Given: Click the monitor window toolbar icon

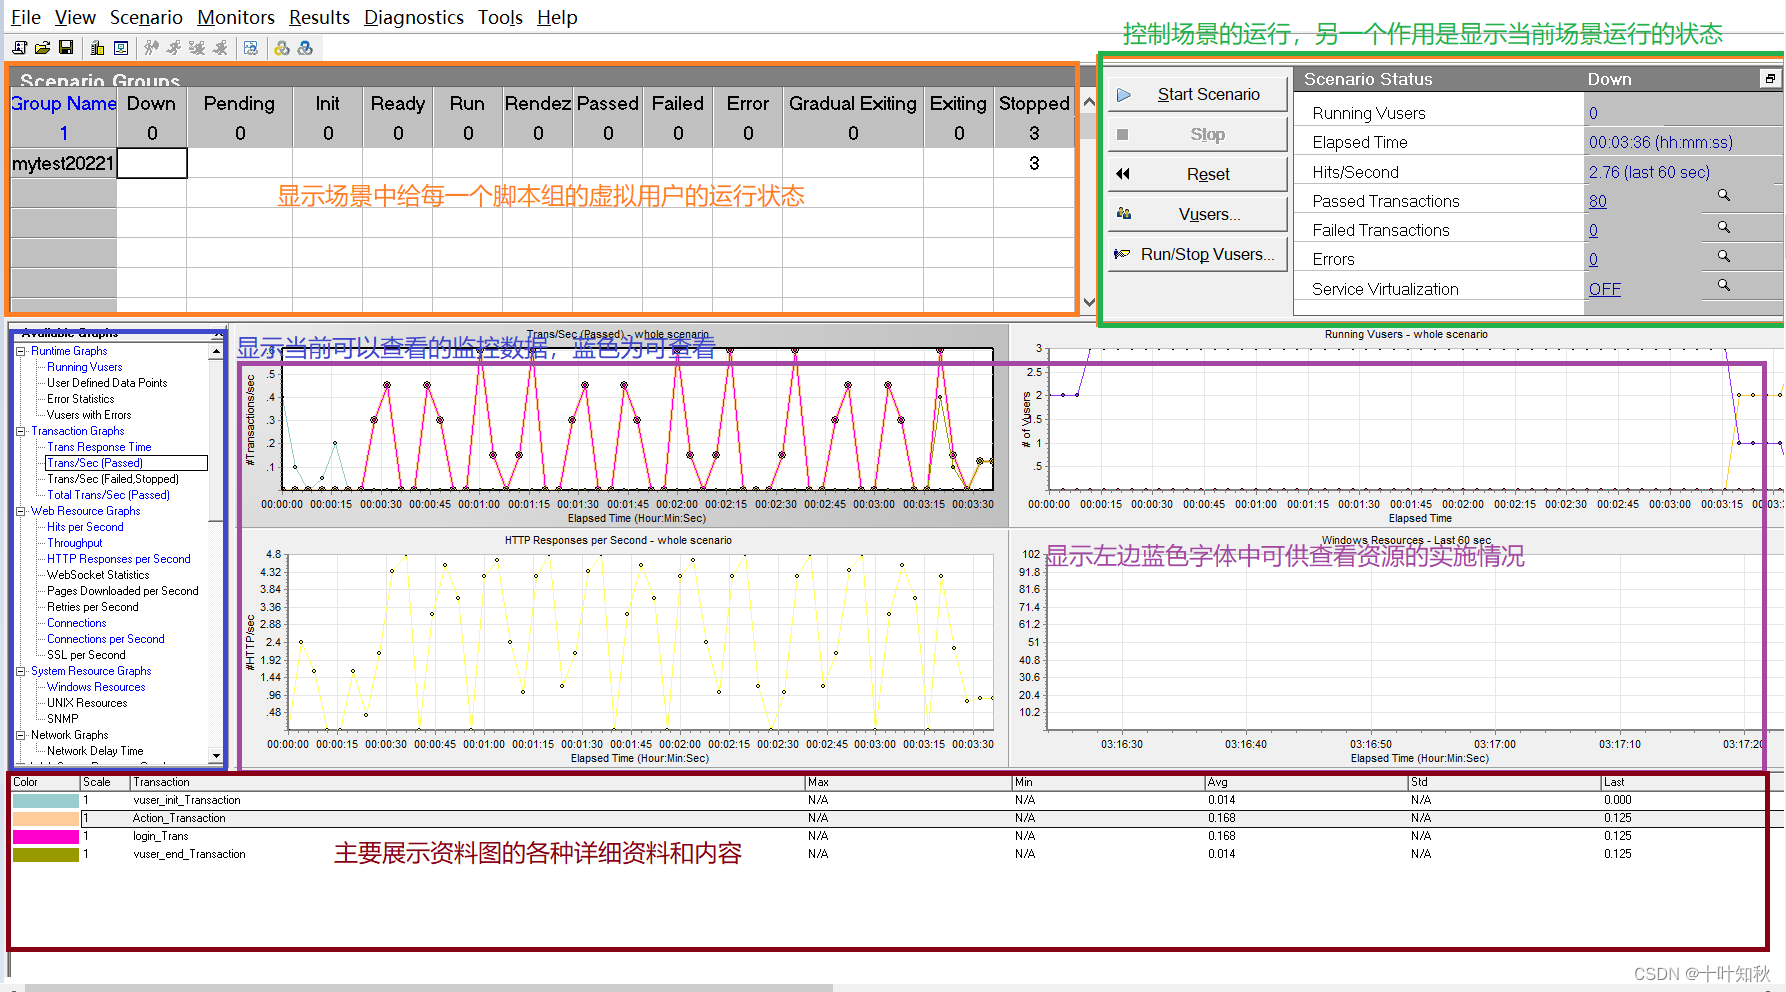Looking at the screenshot, I should [x=121, y=48].
